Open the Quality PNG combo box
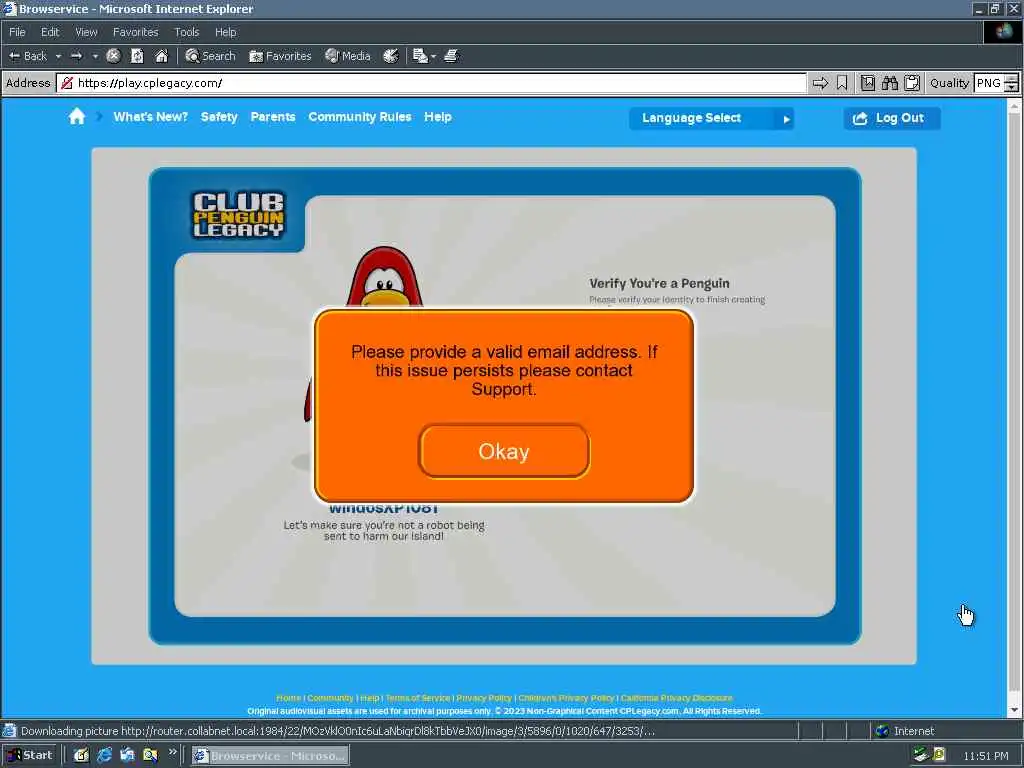 (995, 83)
